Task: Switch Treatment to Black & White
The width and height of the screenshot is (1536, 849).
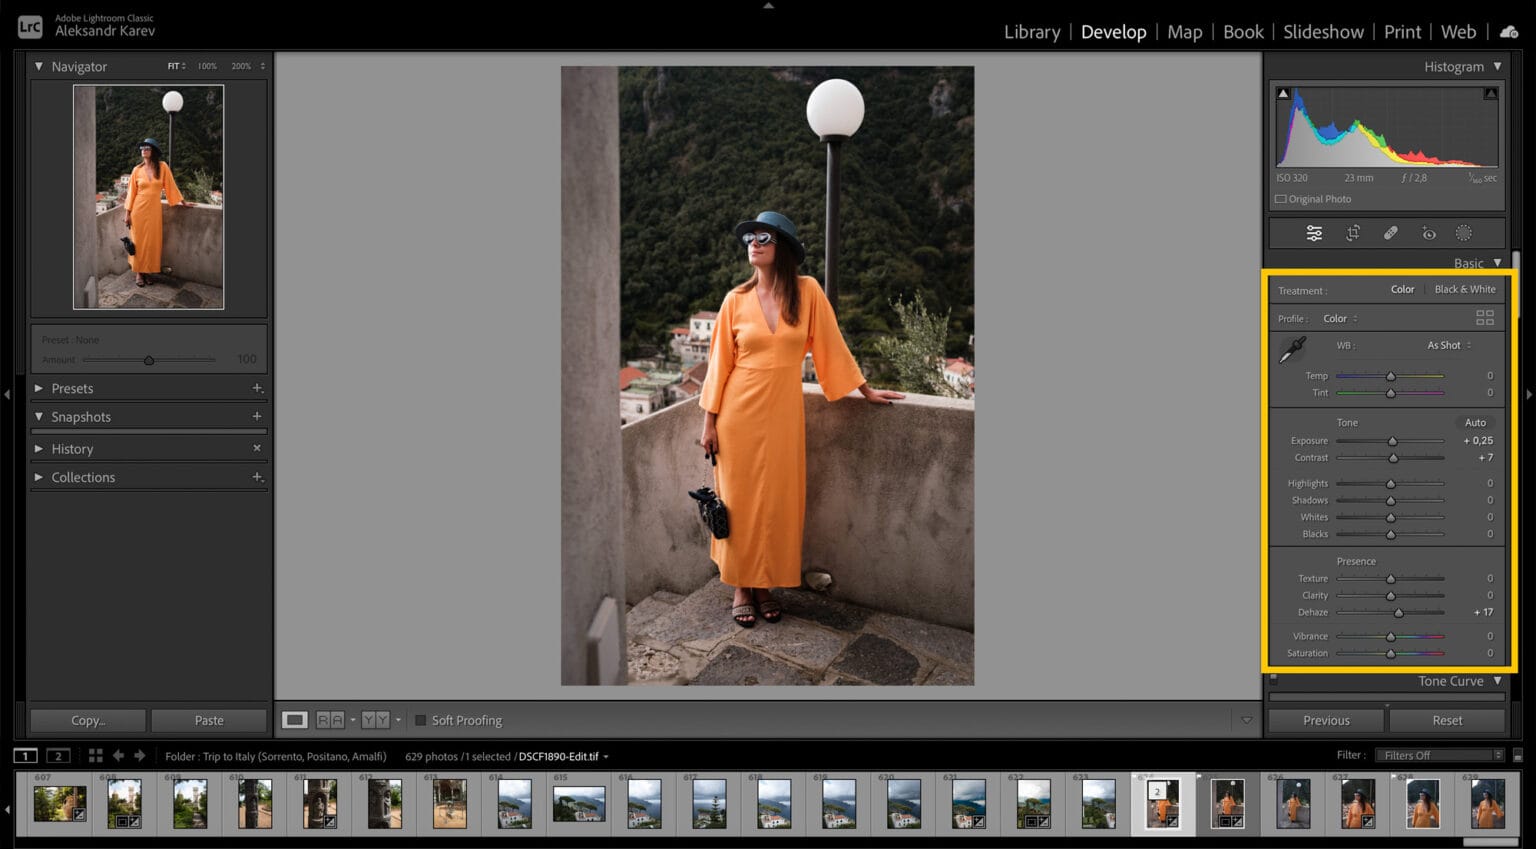Action: point(1464,289)
